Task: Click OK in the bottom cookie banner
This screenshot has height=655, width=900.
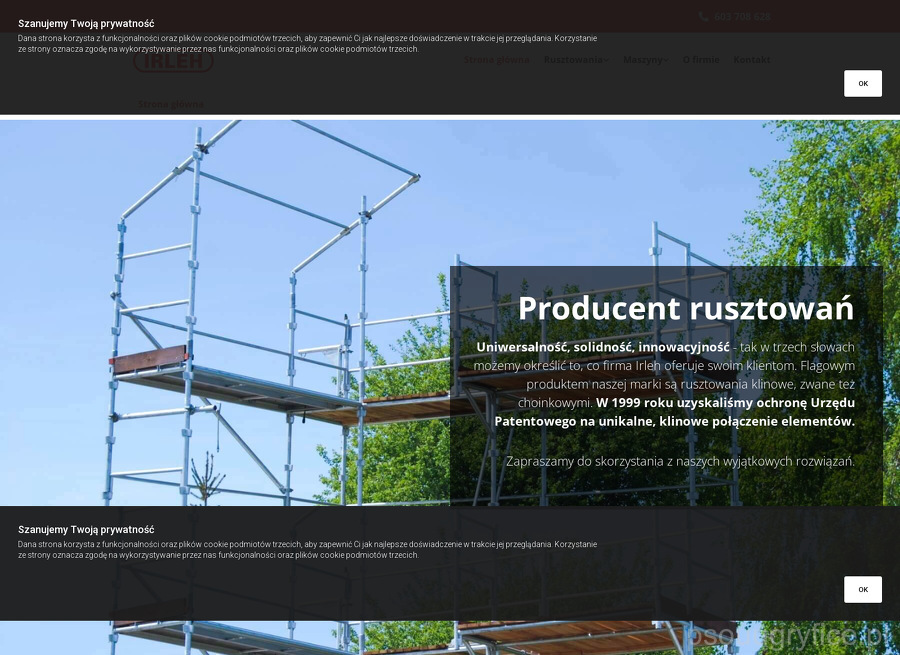Action: click(x=862, y=590)
